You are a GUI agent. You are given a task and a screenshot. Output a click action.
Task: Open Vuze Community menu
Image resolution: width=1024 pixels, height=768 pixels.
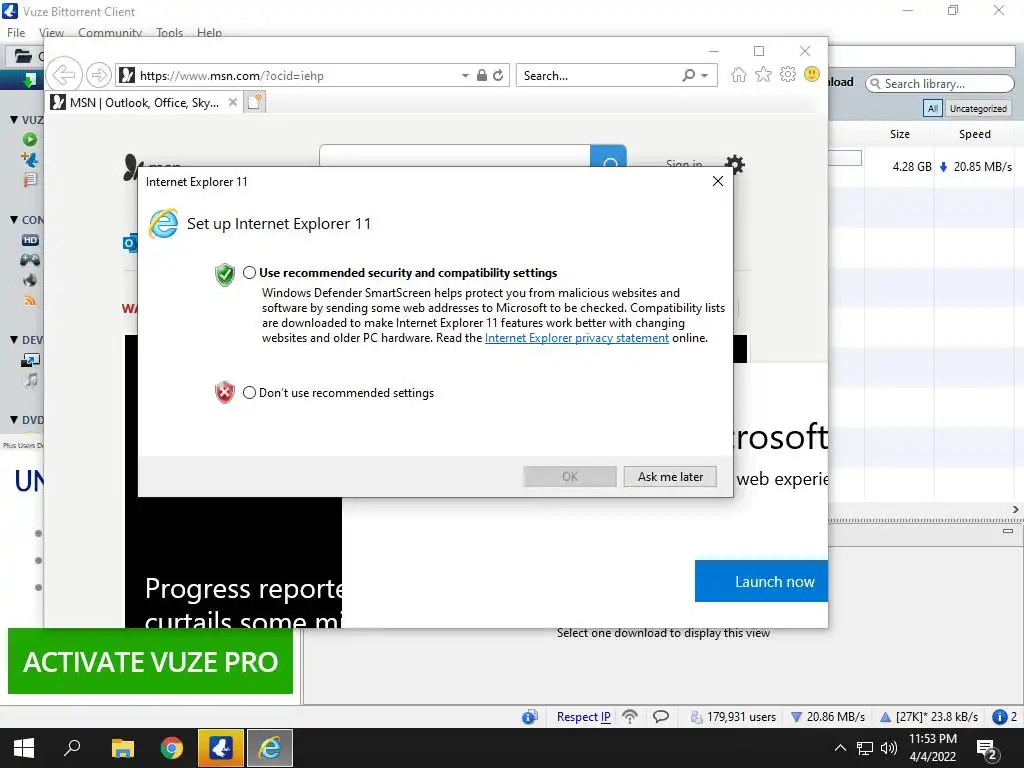(110, 33)
